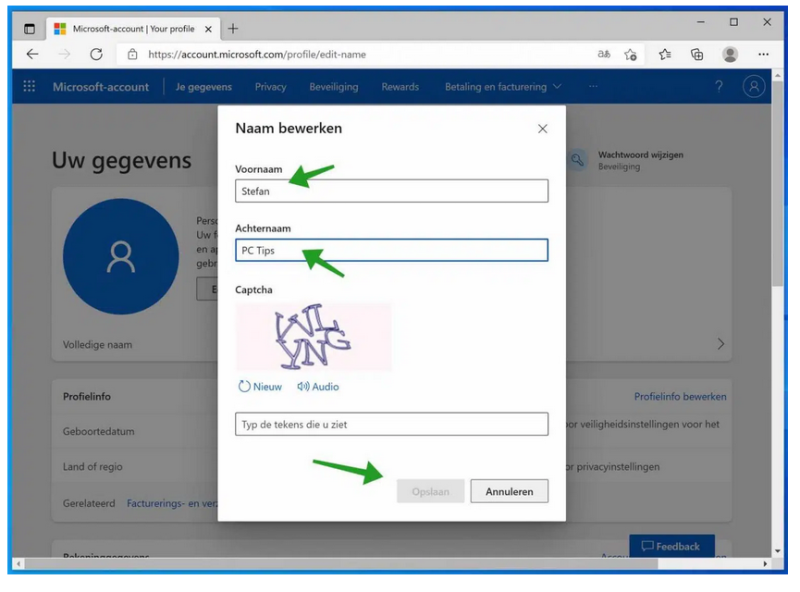
Task: Click the Facturerings- en verzendadressen link
Action: click(x=171, y=503)
